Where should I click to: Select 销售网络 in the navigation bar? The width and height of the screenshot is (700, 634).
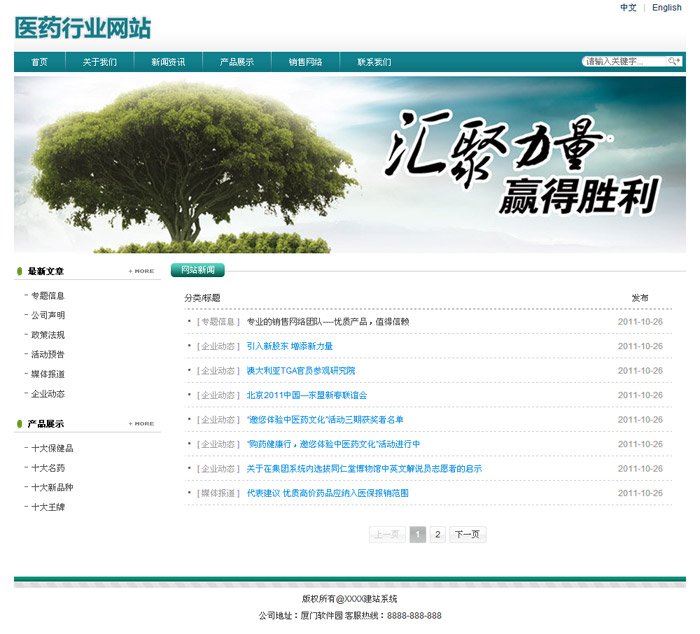[x=305, y=62]
